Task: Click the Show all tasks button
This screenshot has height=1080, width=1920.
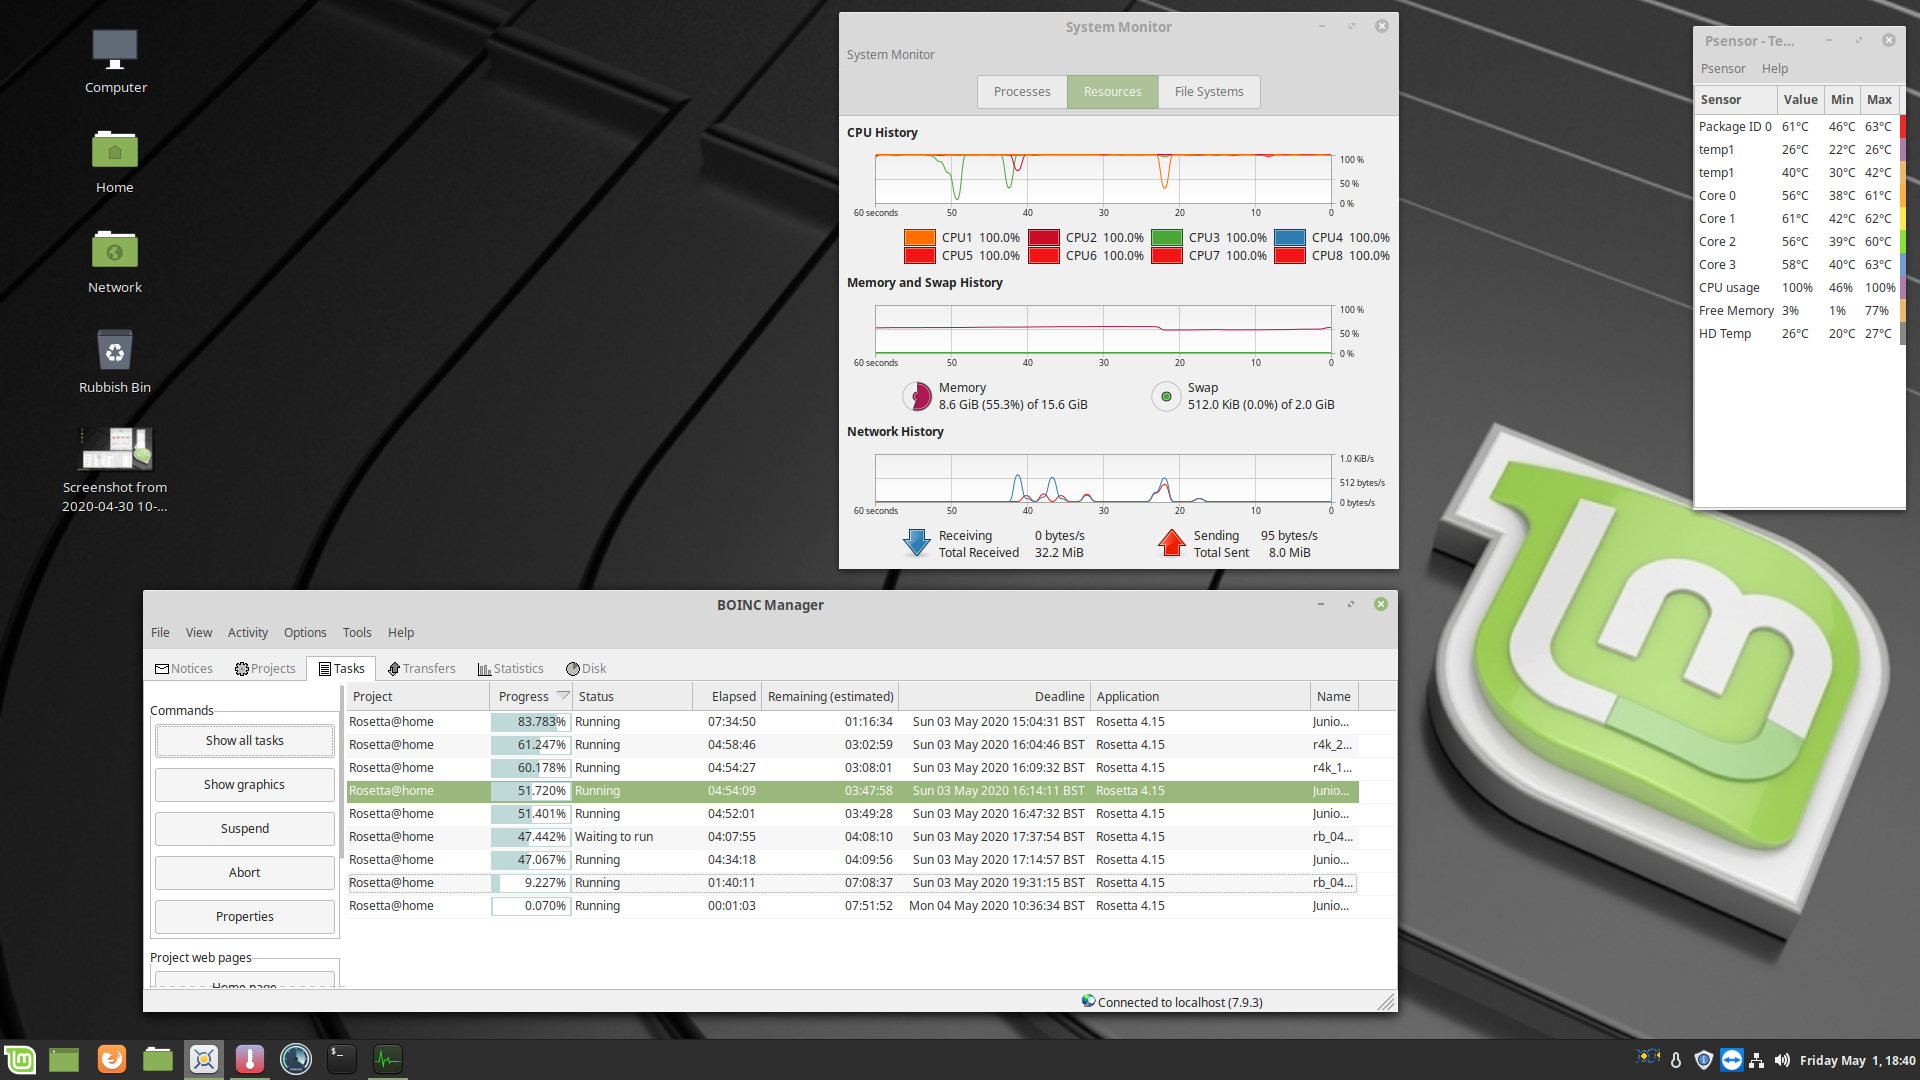Action: [x=245, y=740]
